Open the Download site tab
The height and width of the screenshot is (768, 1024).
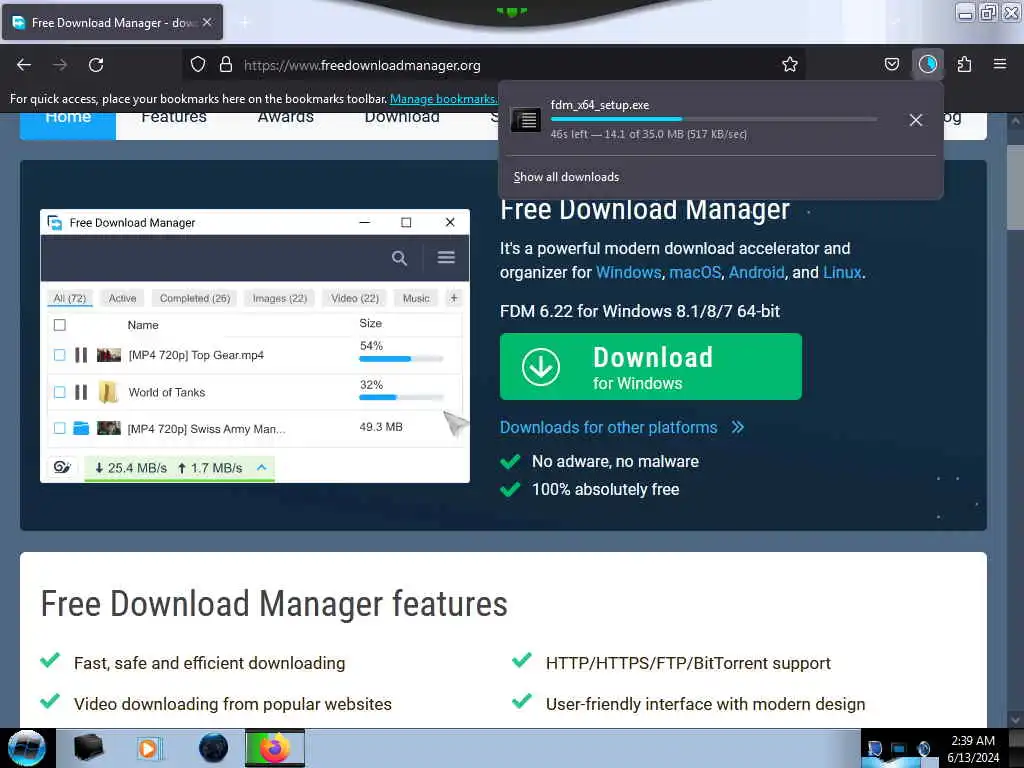click(x=402, y=118)
